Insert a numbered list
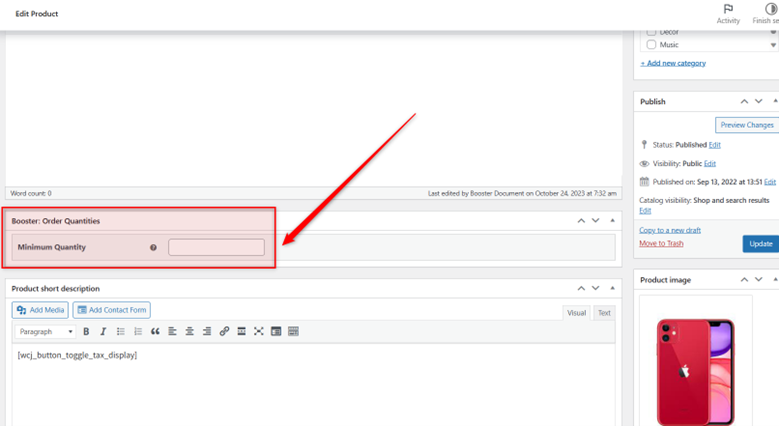 coord(138,332)
